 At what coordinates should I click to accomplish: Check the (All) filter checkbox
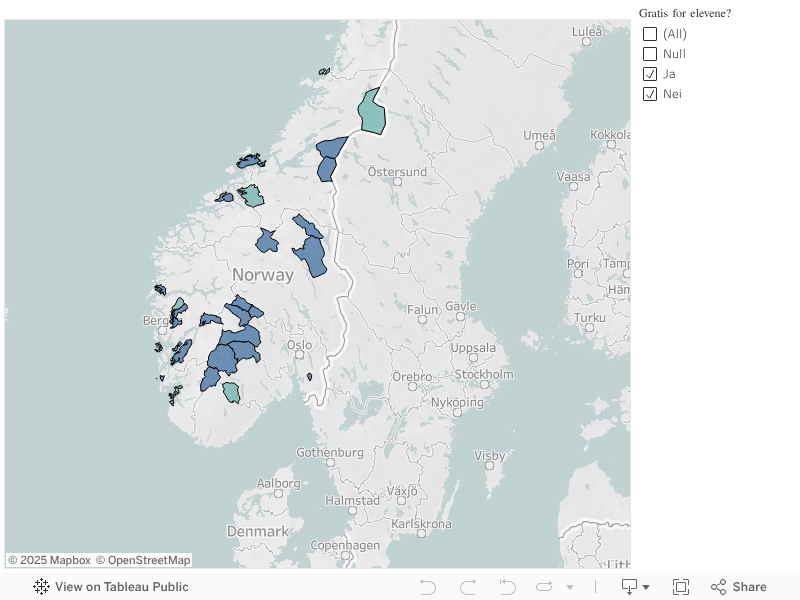(649, 34)
